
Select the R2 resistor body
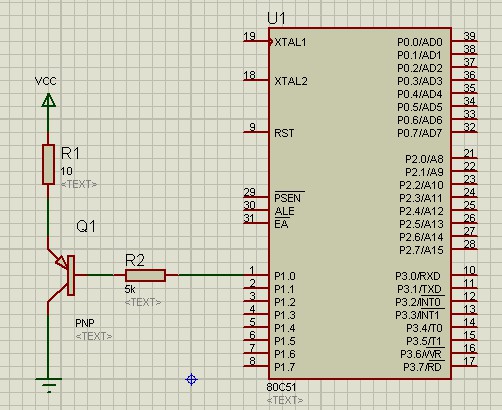pyautogui.click(x=145, y=275)
